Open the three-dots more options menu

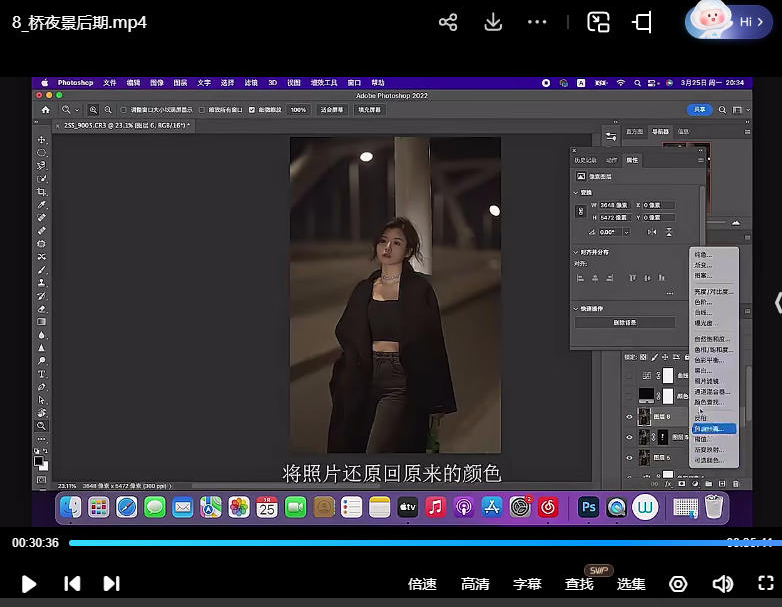(x=537, y=22)
